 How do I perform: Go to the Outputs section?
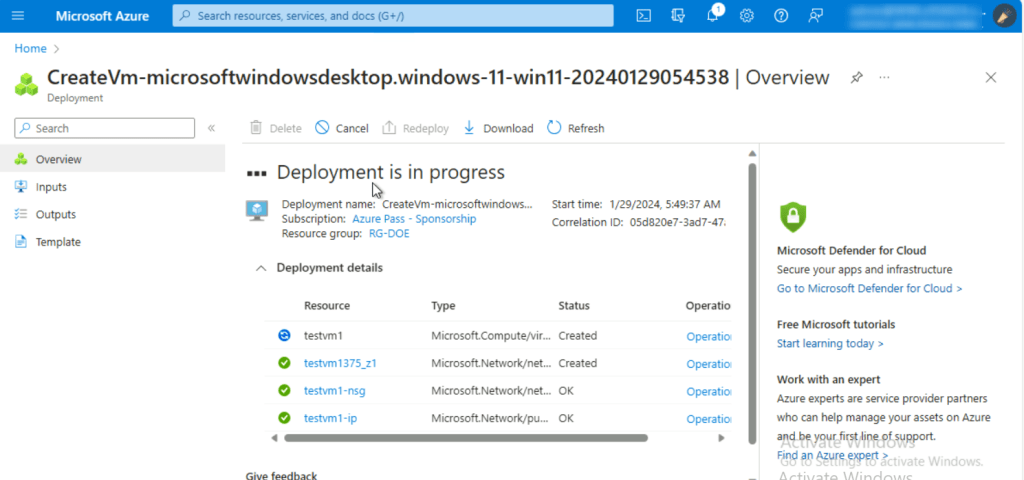point(55,214)
